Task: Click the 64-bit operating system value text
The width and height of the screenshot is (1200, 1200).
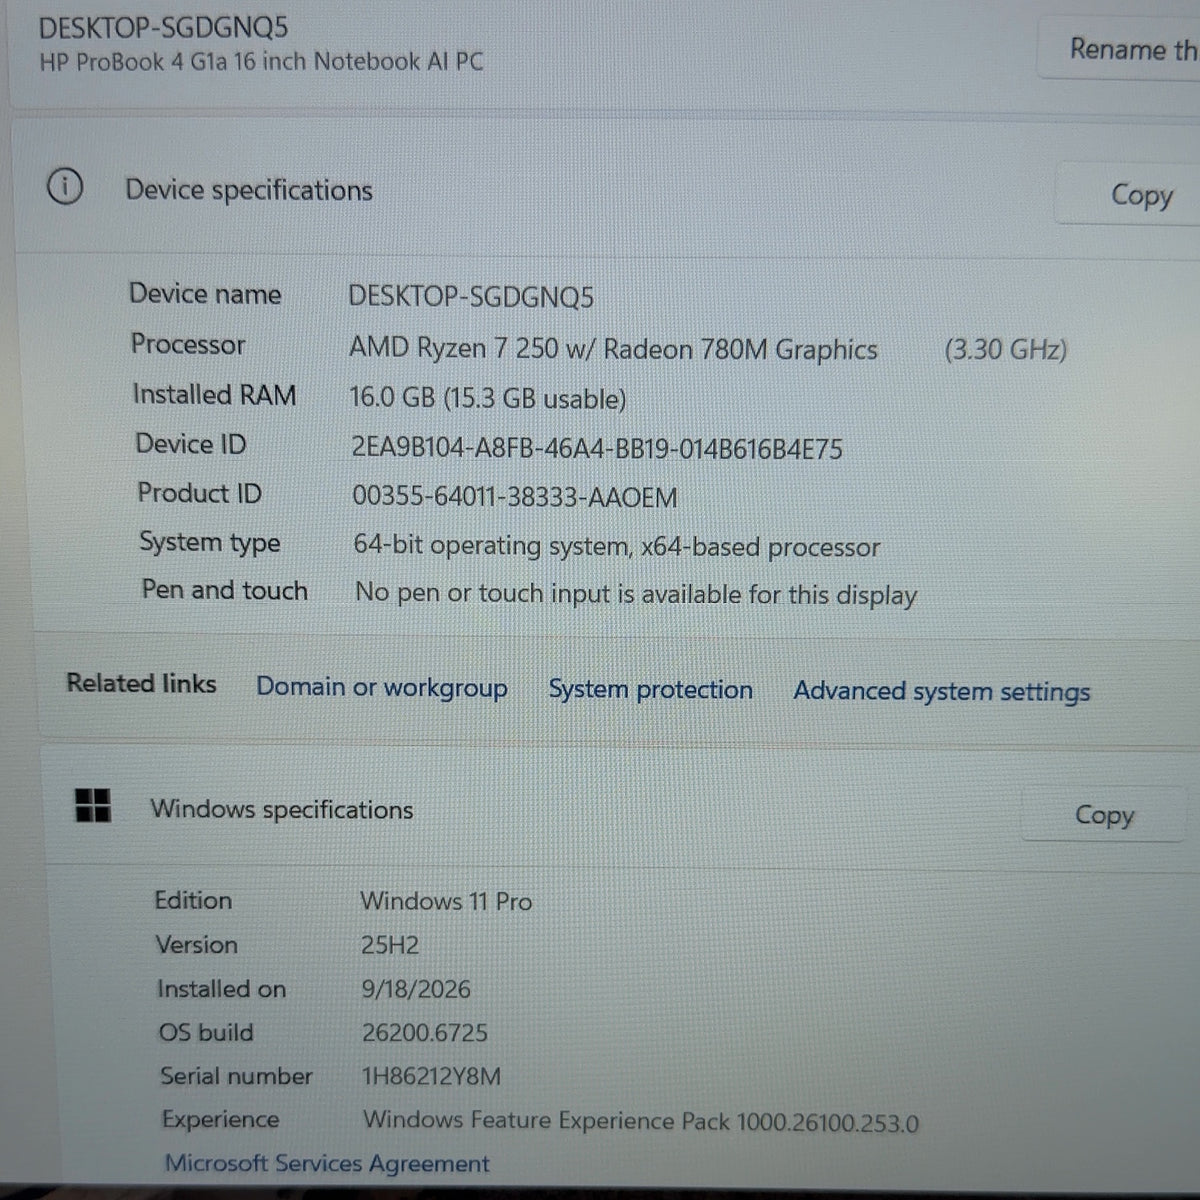Action: [x=616, y=546]
